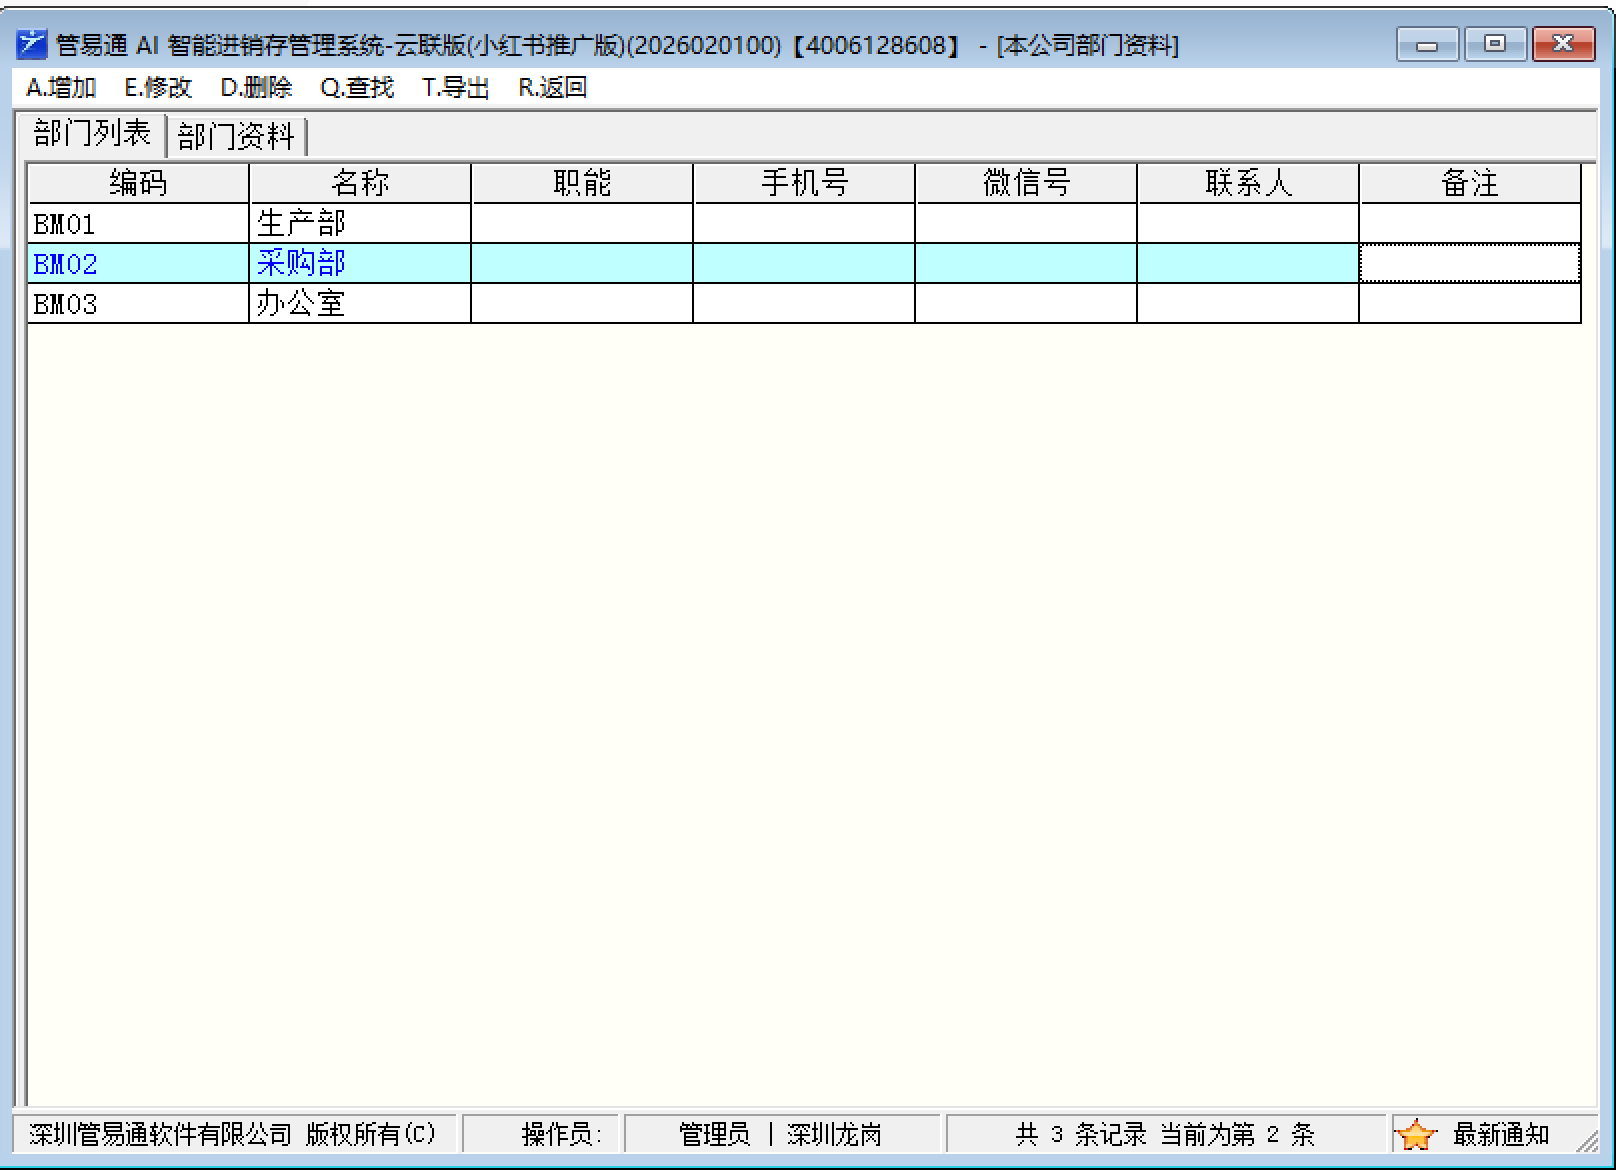Viewport: 1616px width, 1170px height.
Task: Click the 名称 column header
Action: (360, 183)
